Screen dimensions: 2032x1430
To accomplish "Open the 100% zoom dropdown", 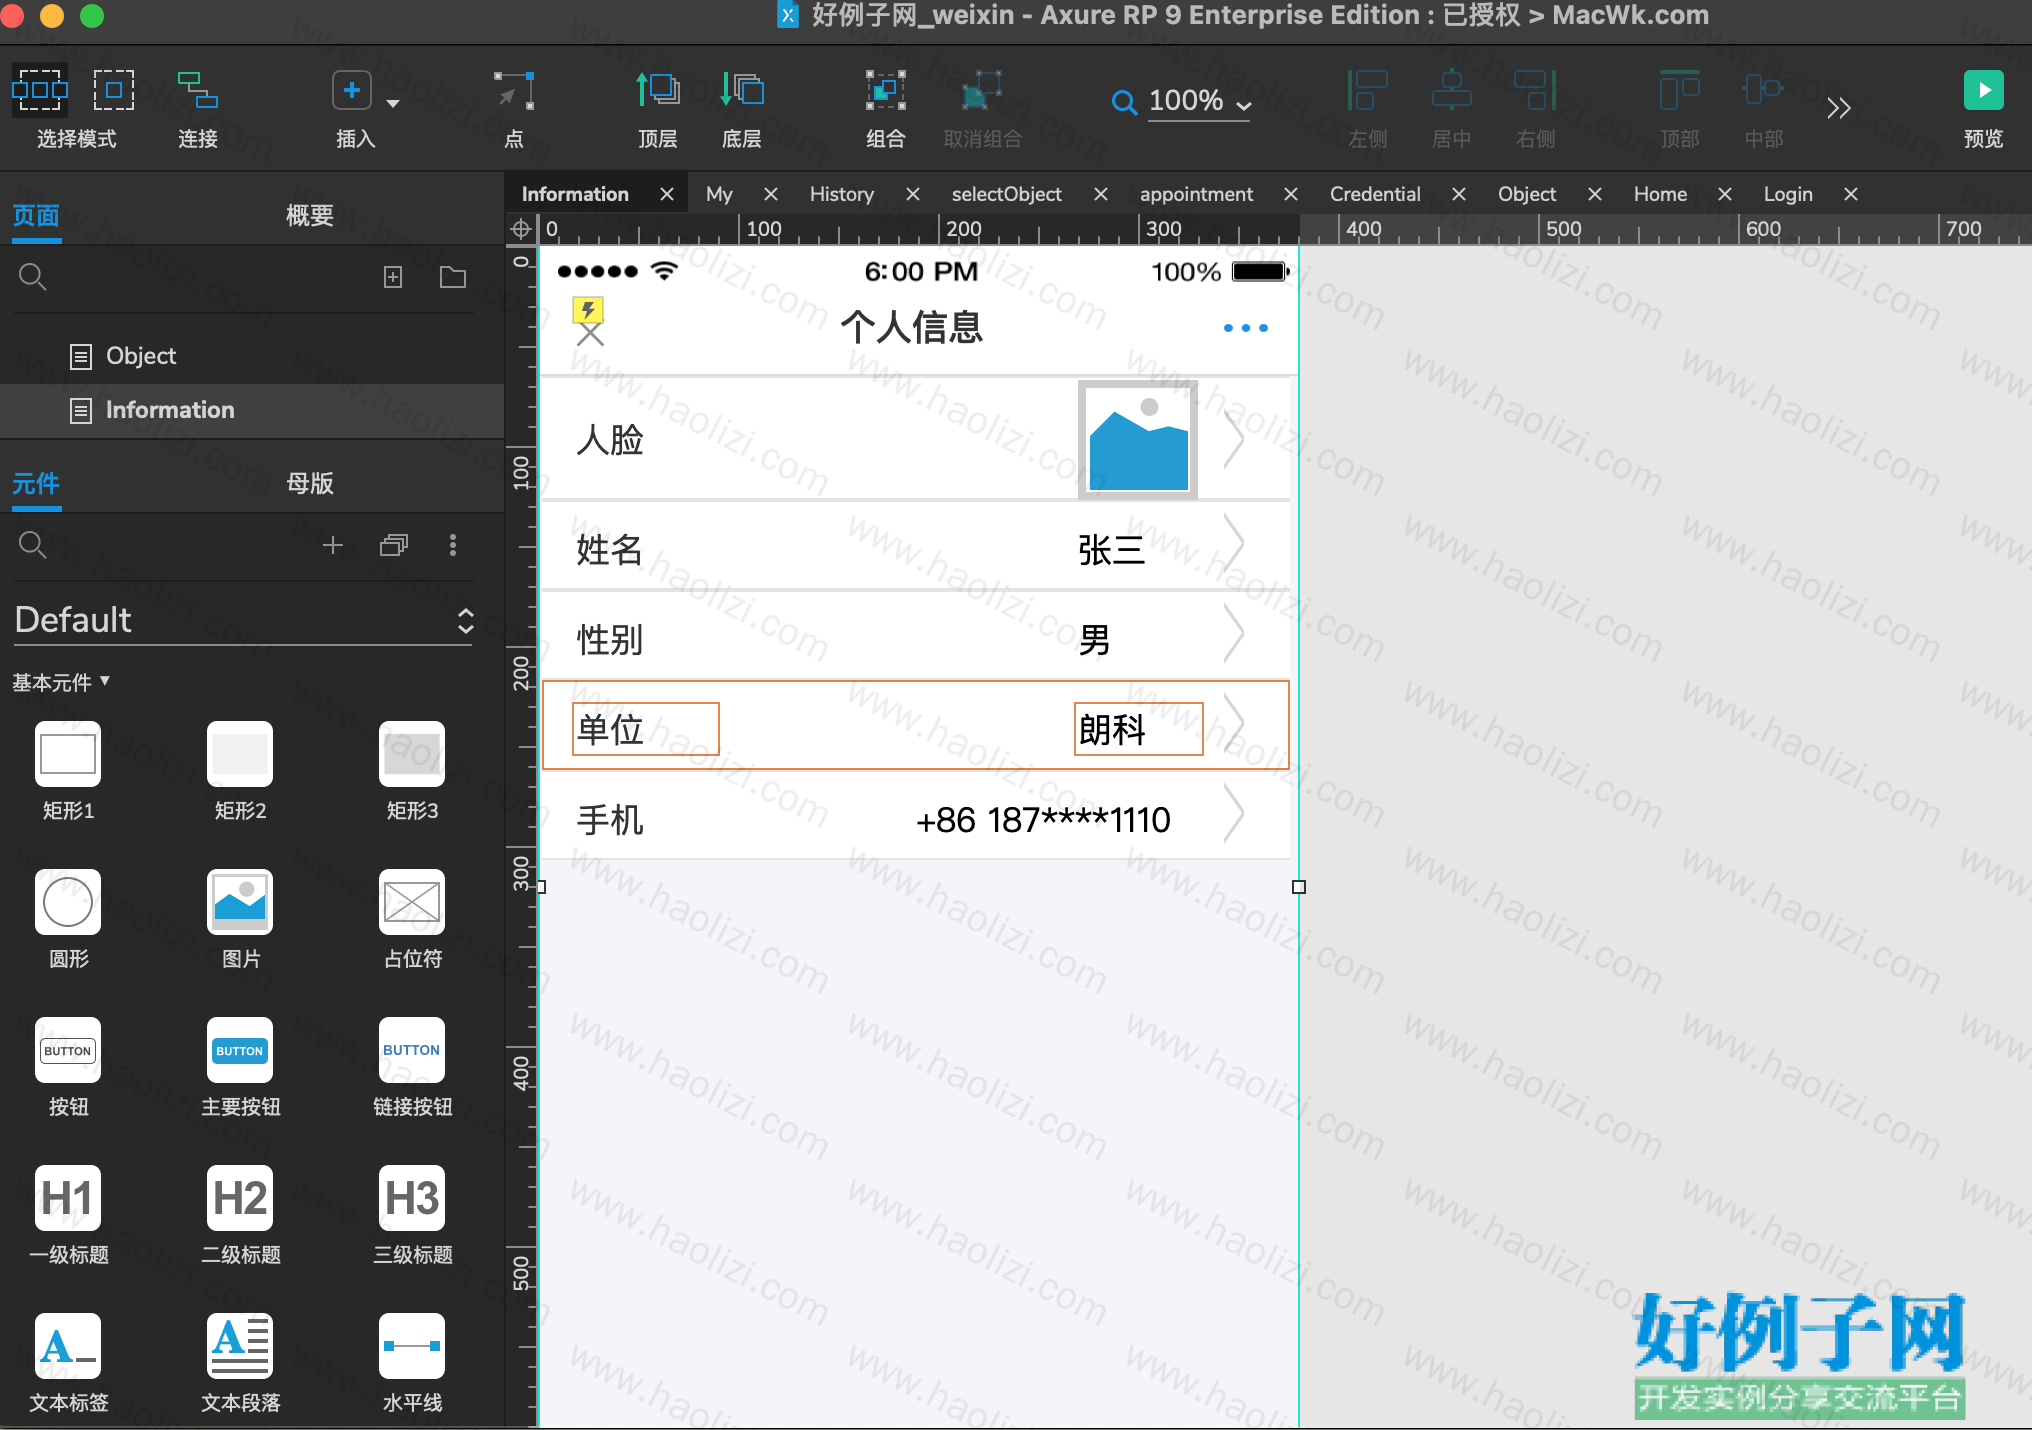I will (x=1199, y=101).
